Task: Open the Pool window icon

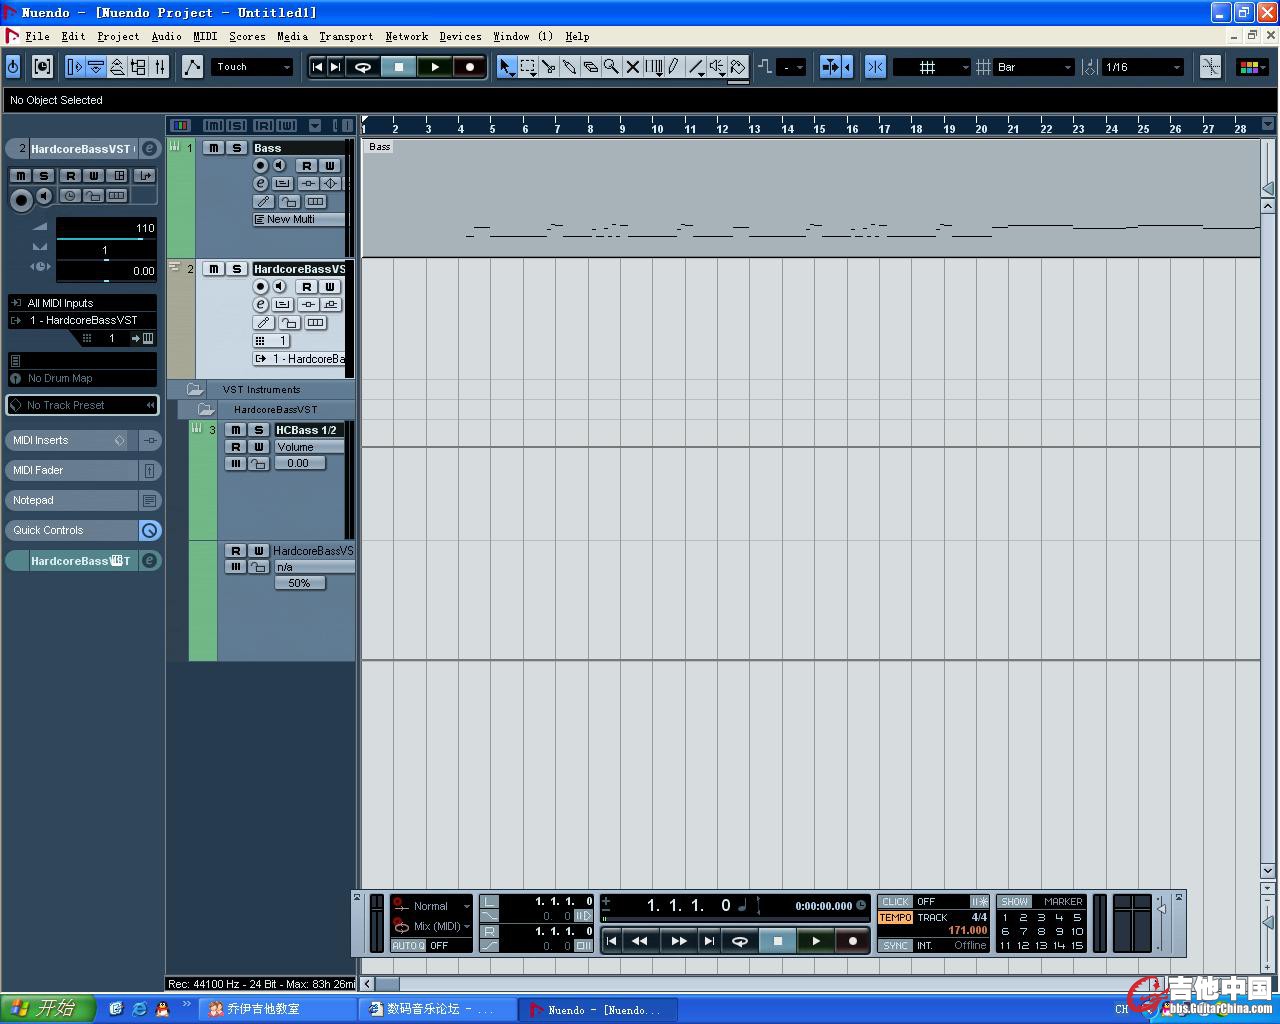Action: click(x=139, y=67)
